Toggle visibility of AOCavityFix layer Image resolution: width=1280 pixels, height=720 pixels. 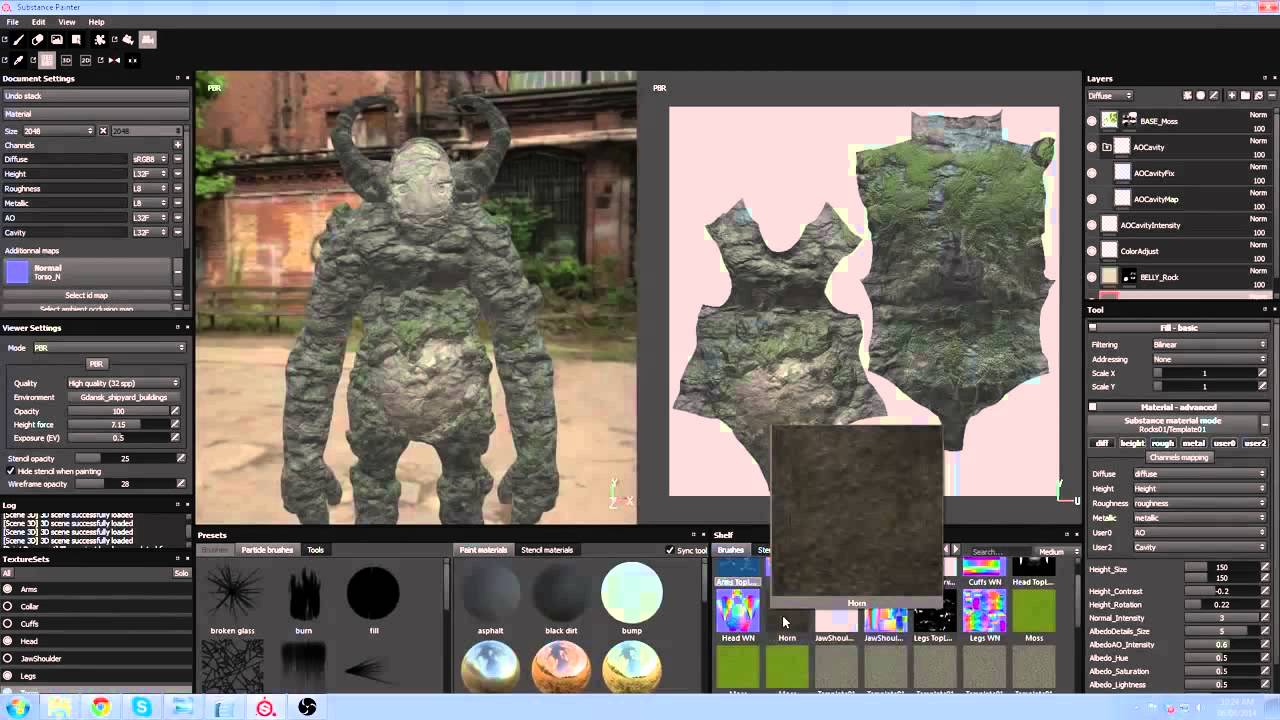coord(1091,173)
